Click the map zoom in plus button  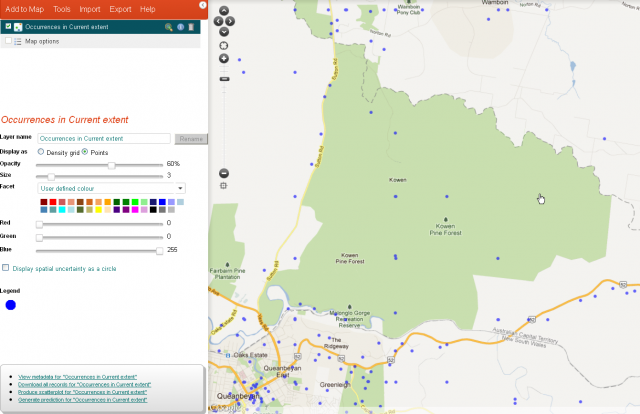[x=224, y=58]
